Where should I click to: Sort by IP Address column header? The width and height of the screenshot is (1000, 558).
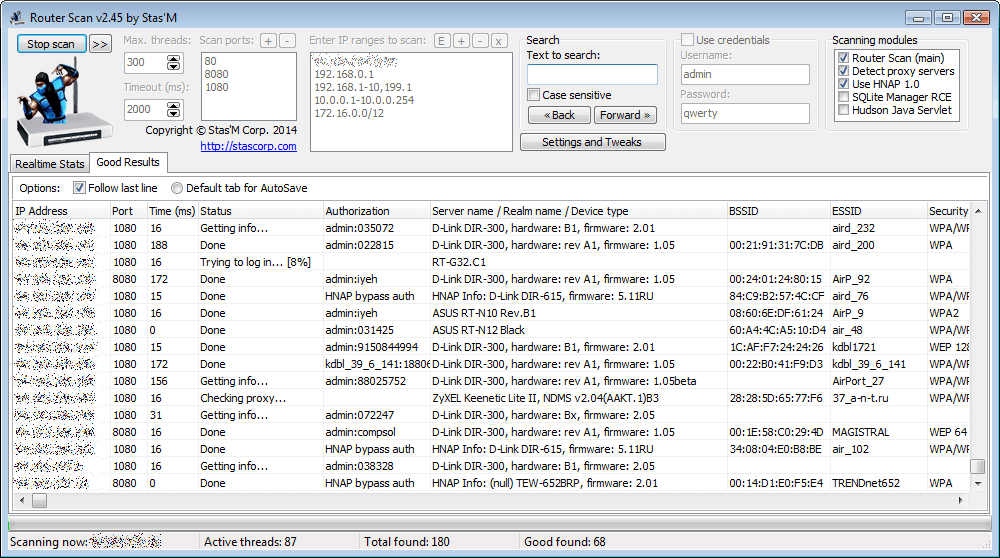(61, 210)
